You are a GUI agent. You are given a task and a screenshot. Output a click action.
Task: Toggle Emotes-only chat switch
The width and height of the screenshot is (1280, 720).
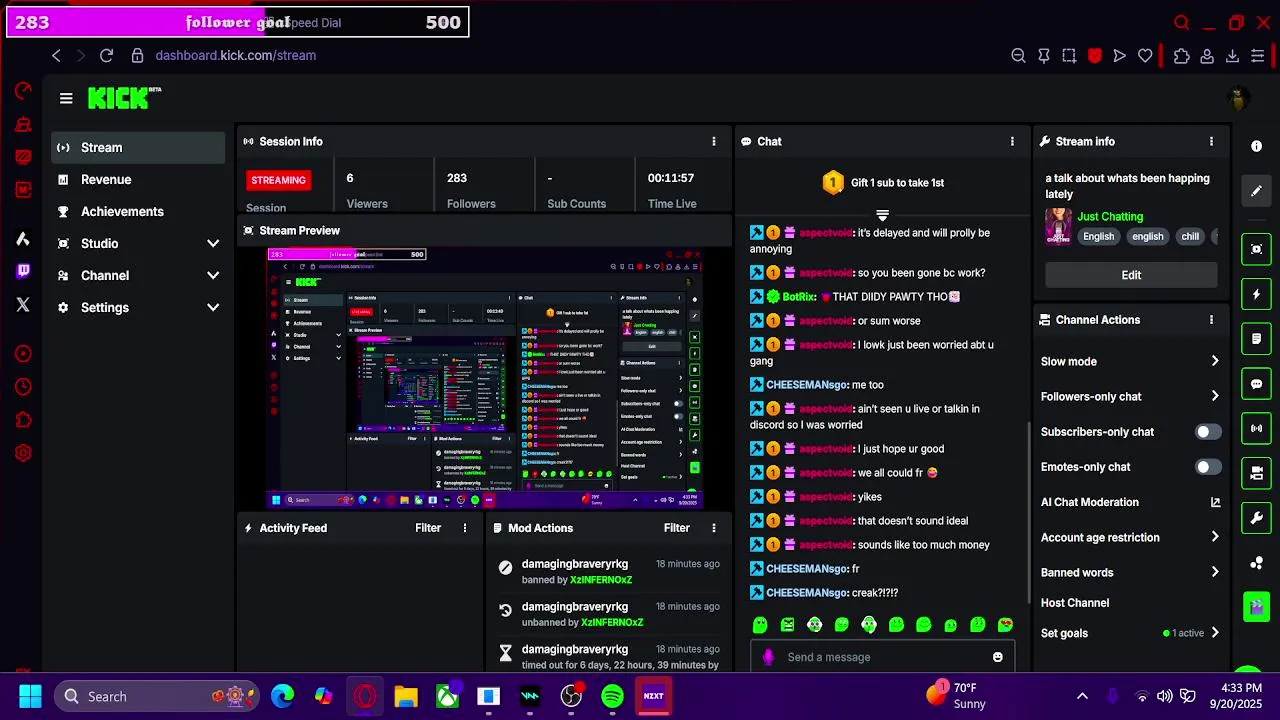(x=1208, y=467)
